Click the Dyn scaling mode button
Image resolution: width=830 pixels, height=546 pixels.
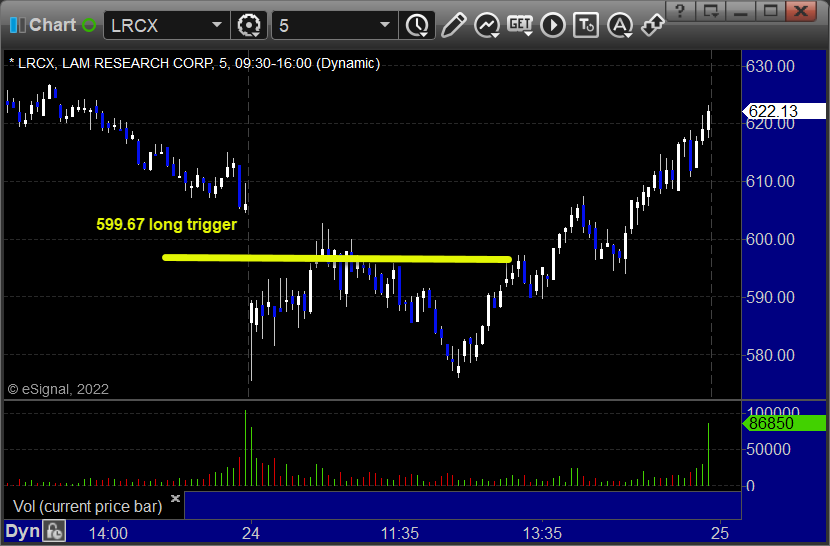coord(23,531)
